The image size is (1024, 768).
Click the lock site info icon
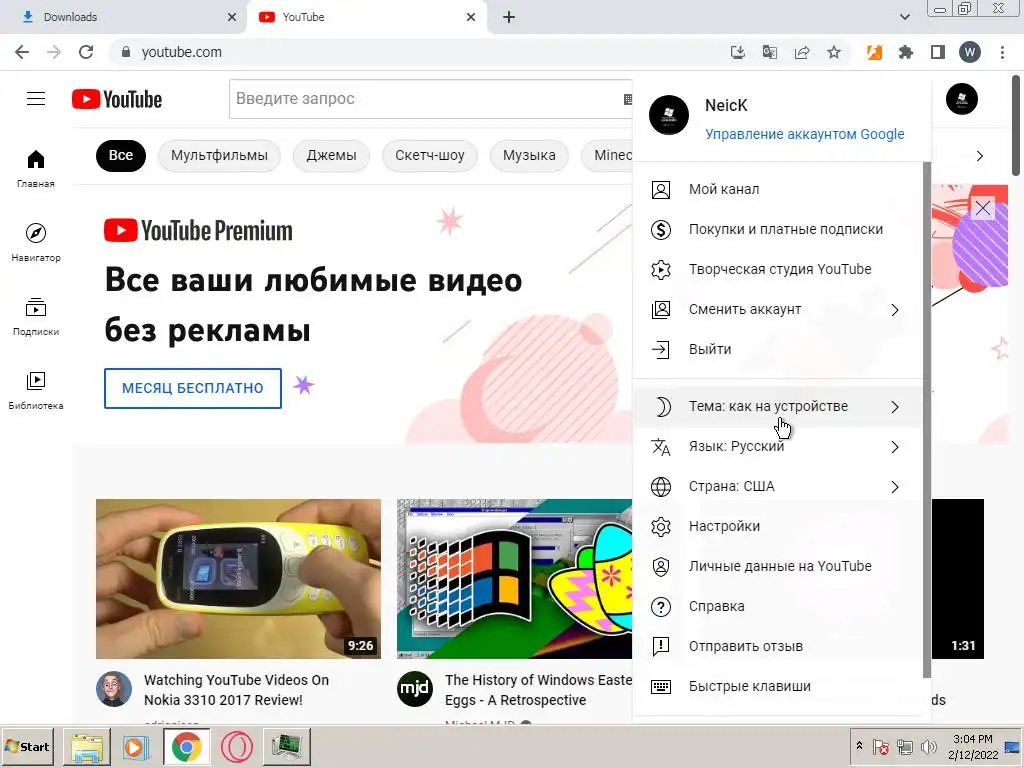pyautogui.click(x=126, y=52)
